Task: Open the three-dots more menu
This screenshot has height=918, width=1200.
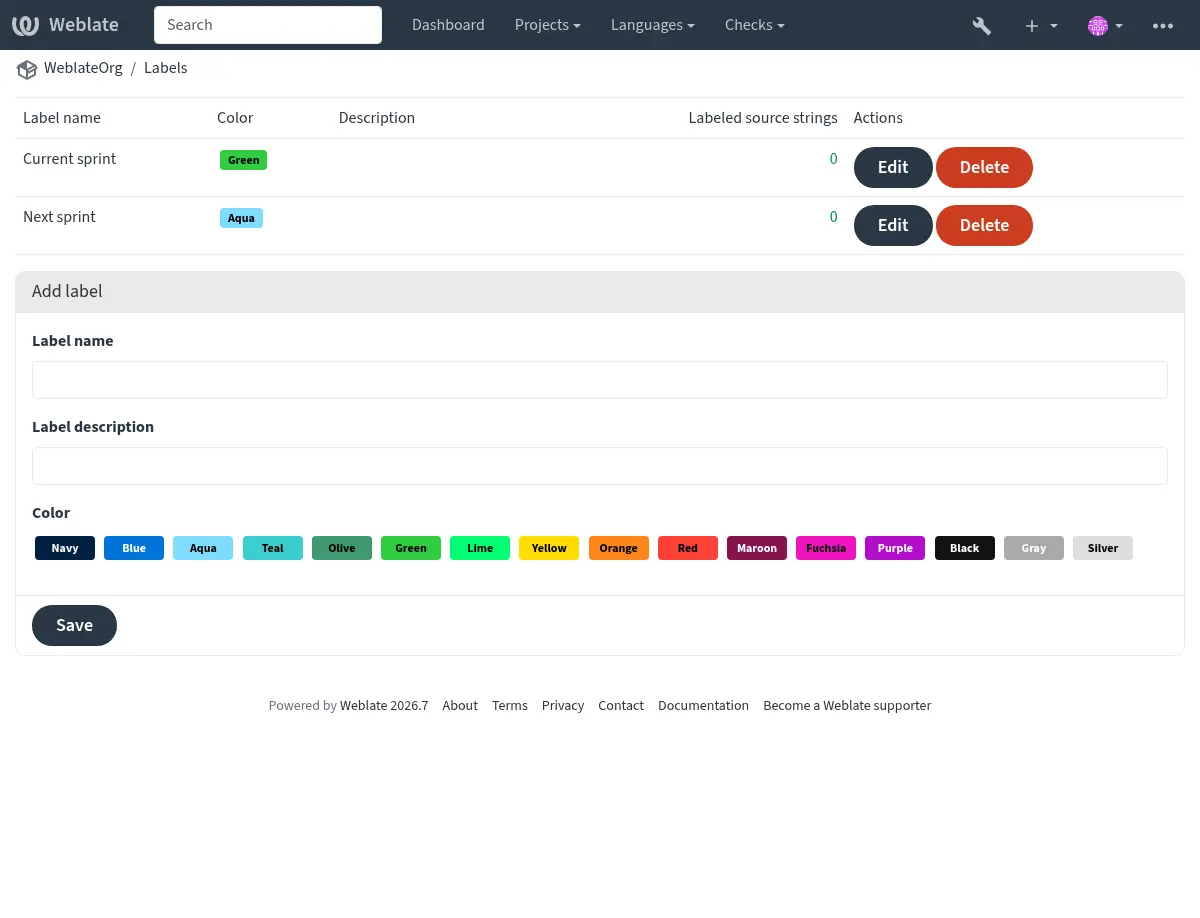Action: (x=1163, y=25)
